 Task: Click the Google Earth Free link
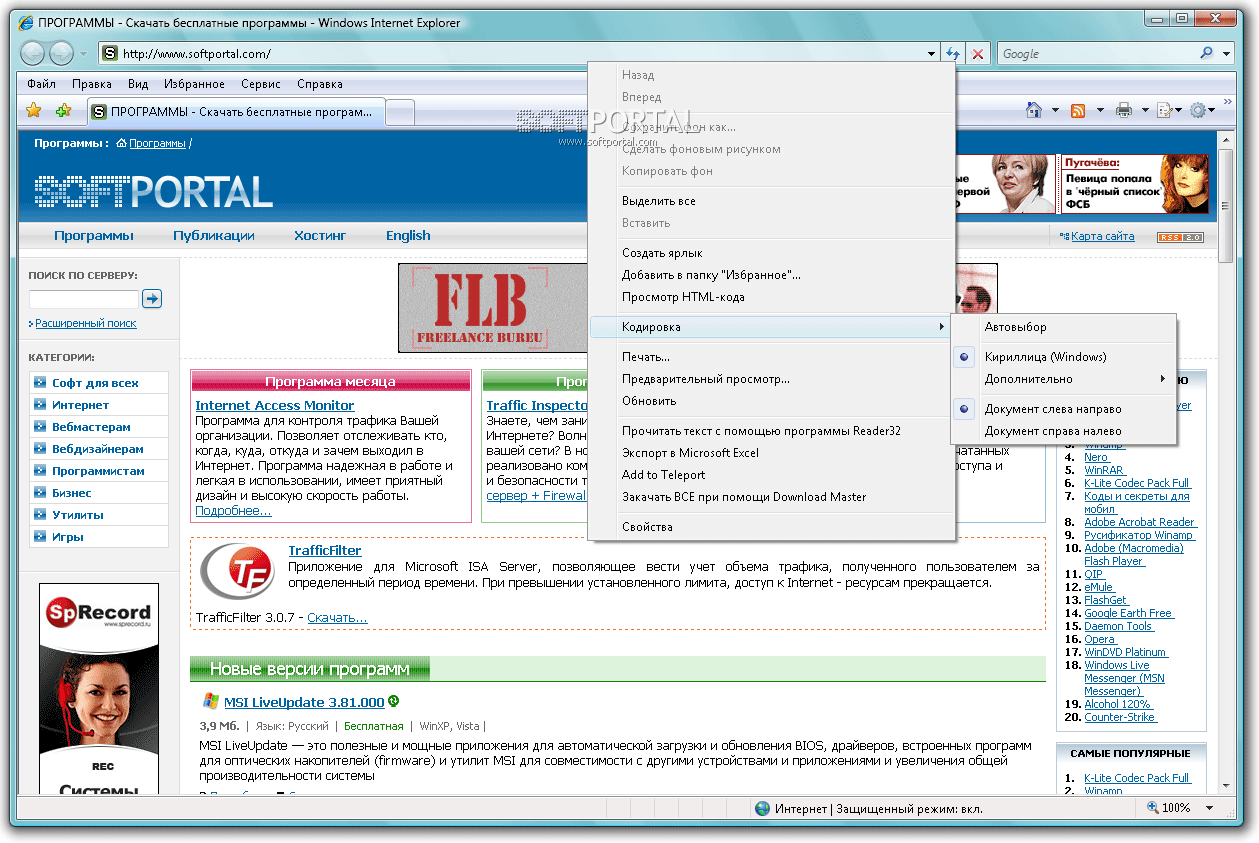tap(1128, 613)
